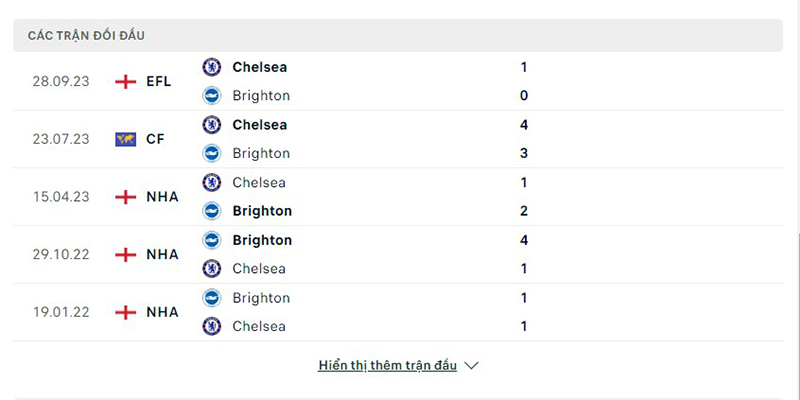Open the Chelsea team name on 28.09.23
The width and height of the screenshot is (800, 400).
(x=259, y=67)
